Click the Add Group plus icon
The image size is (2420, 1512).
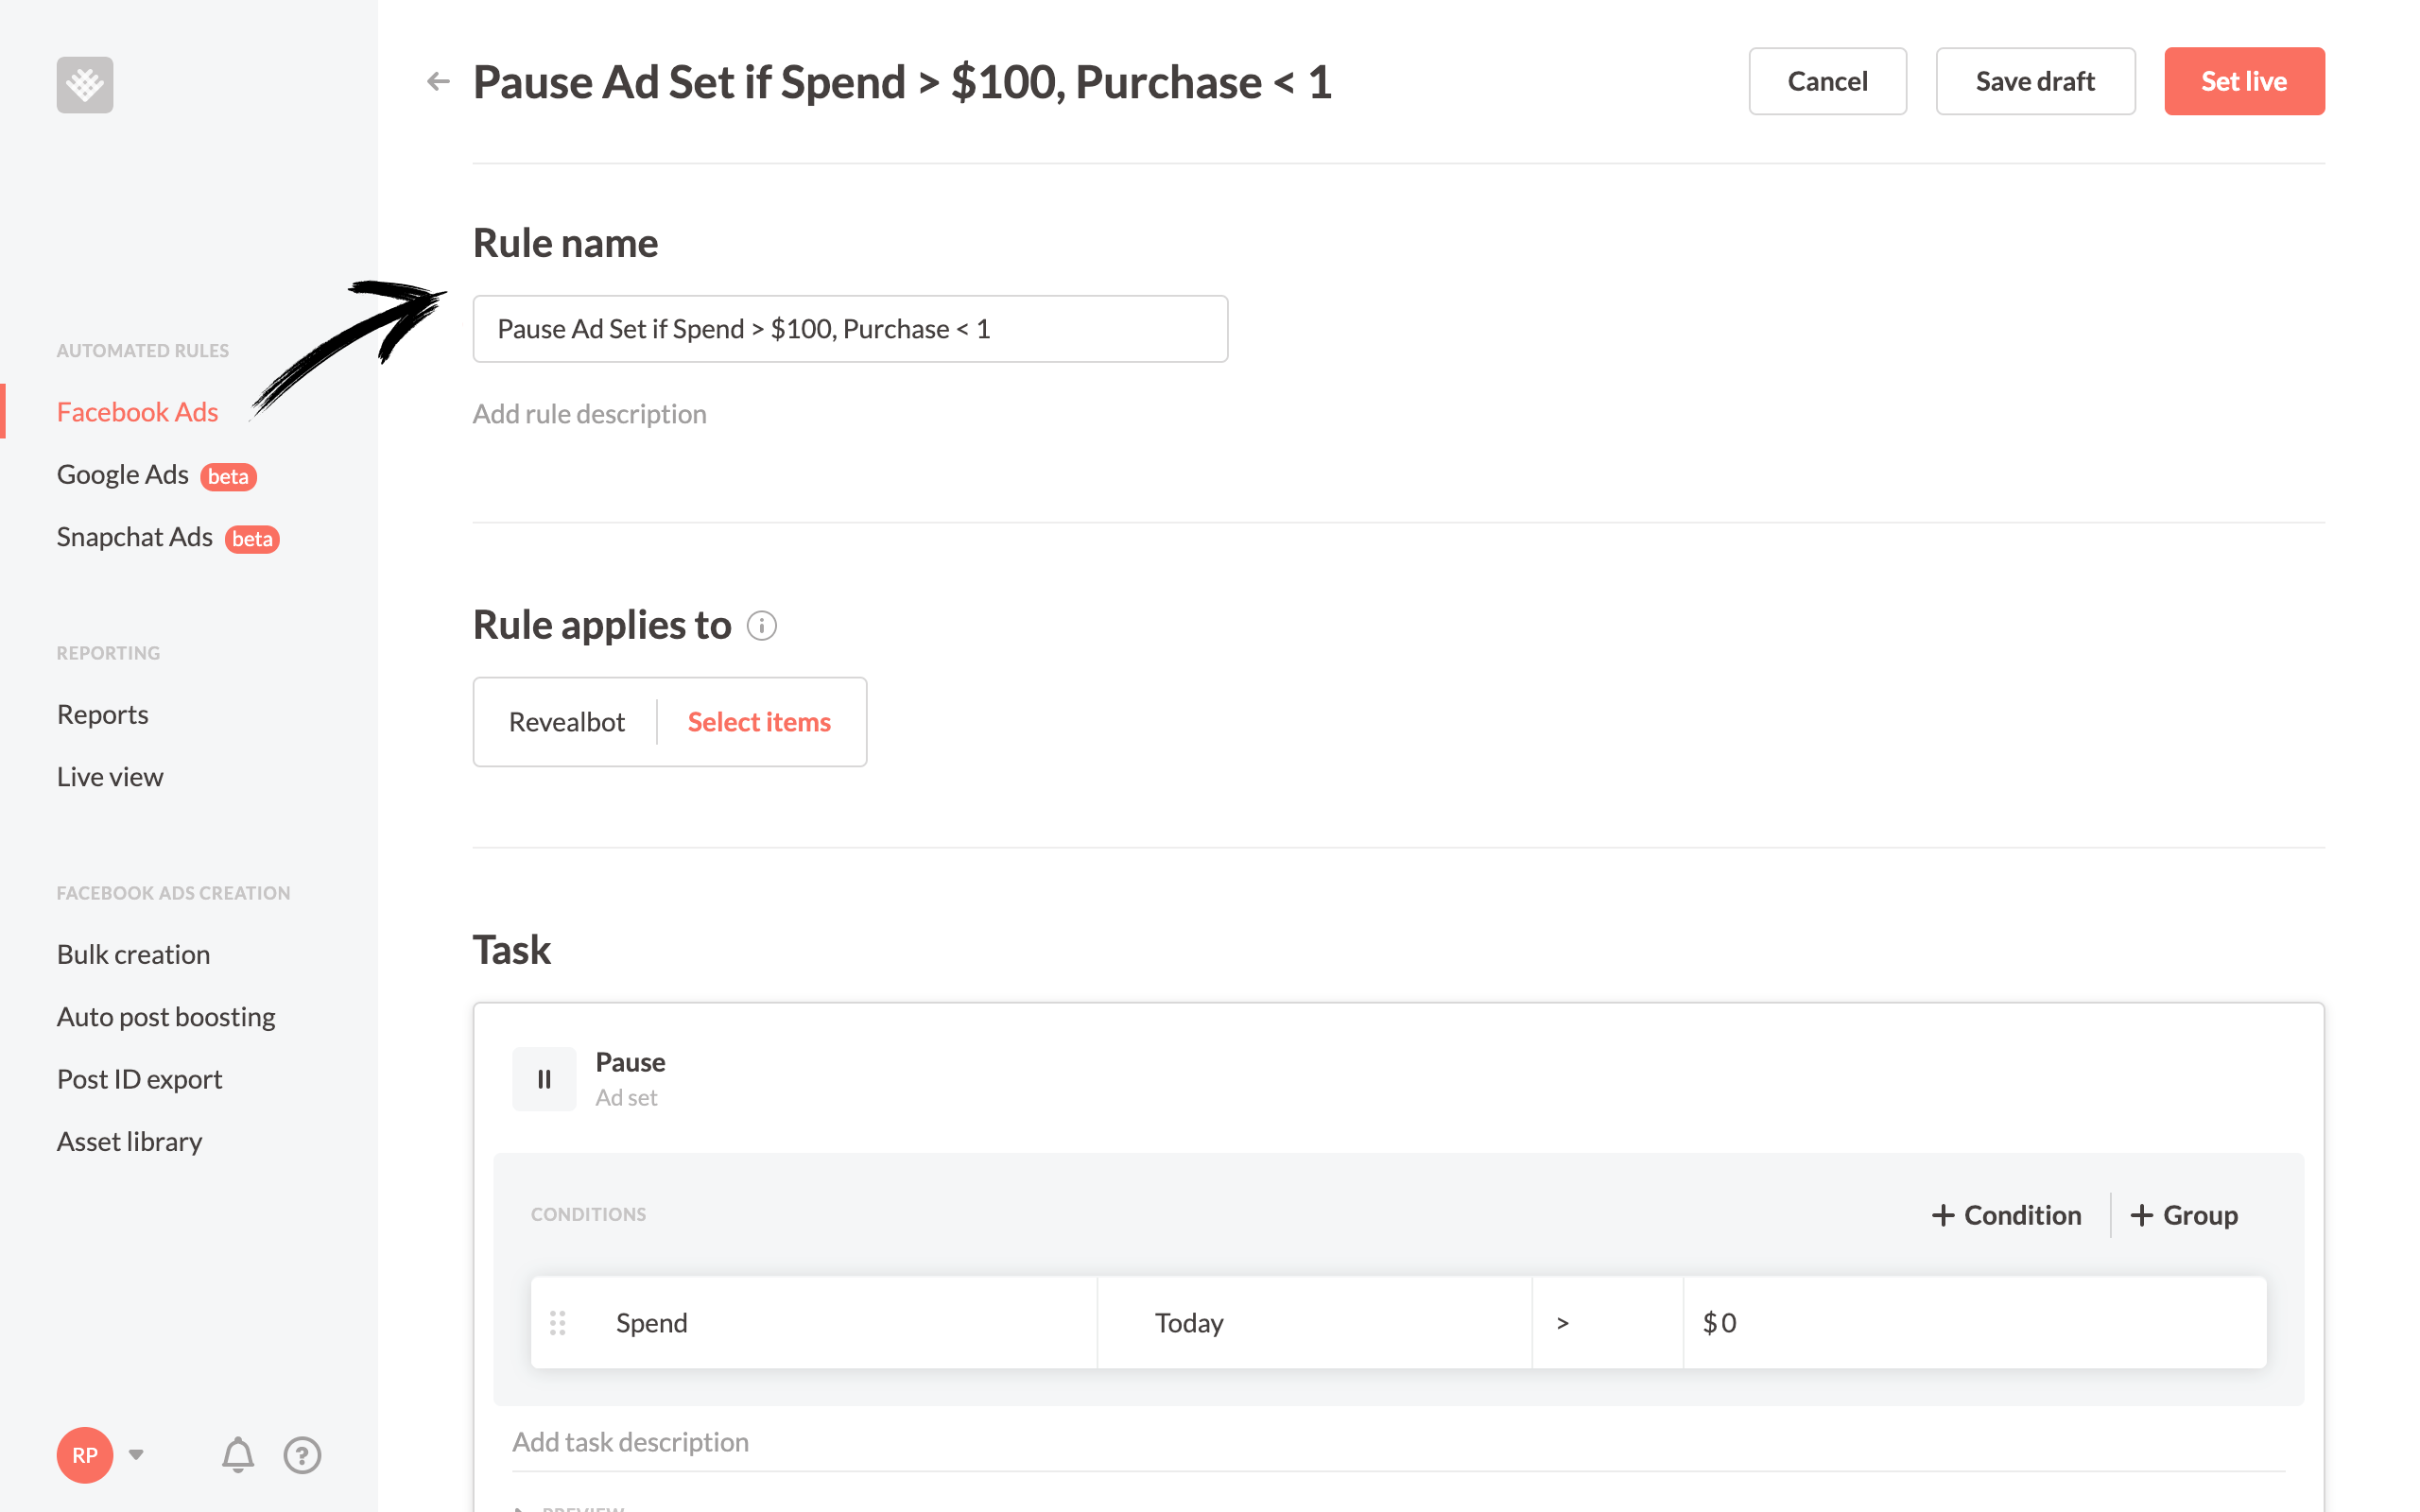(2141, 1216)
